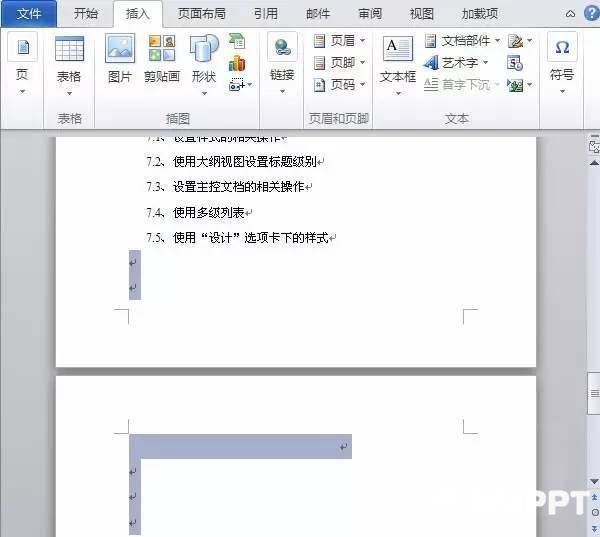Screen dimensions: 600x537
Task: Open the 页脚 footer dropdown
Action: pos(339,62)
